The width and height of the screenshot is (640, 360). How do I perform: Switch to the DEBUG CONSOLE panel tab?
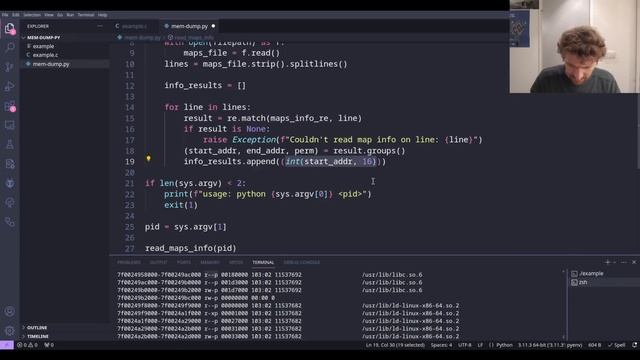tap(302, 262)
